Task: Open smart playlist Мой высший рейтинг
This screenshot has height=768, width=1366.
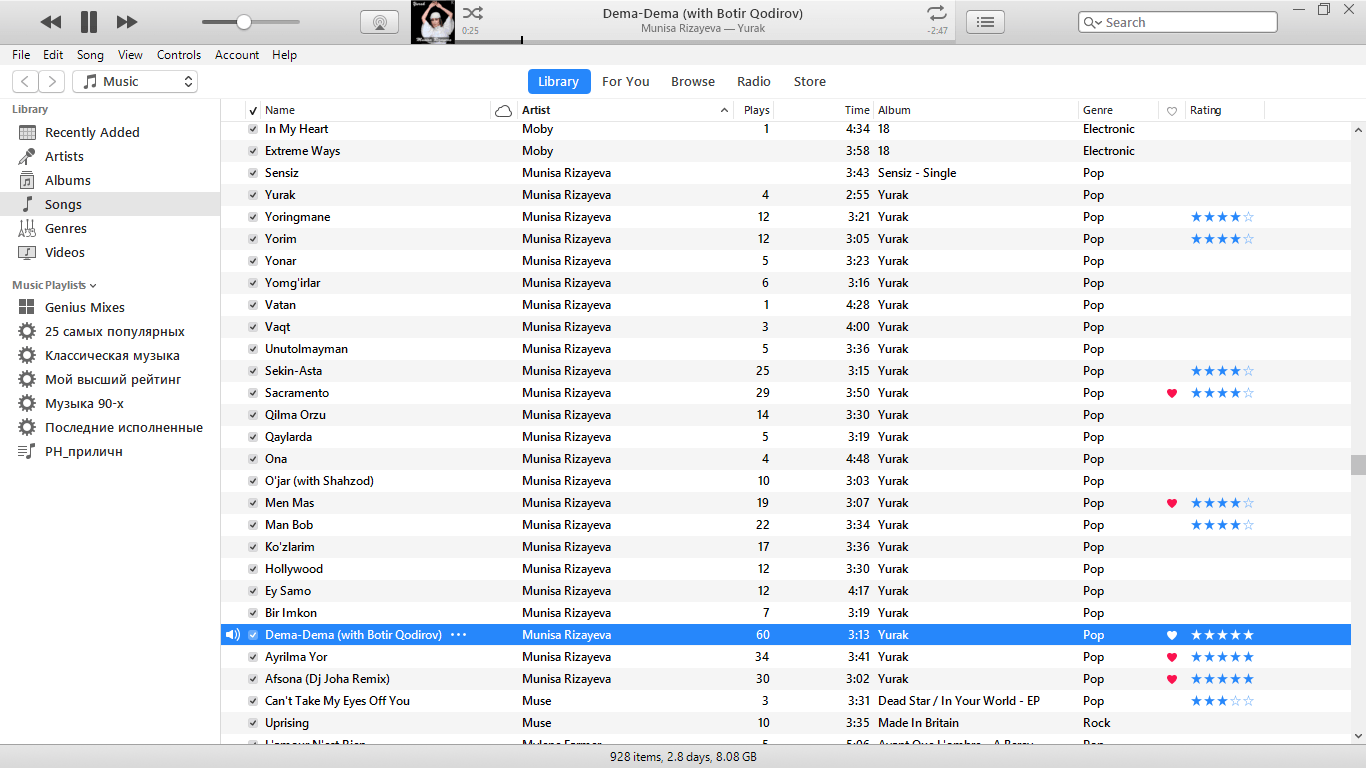Action: coord(113,379)
